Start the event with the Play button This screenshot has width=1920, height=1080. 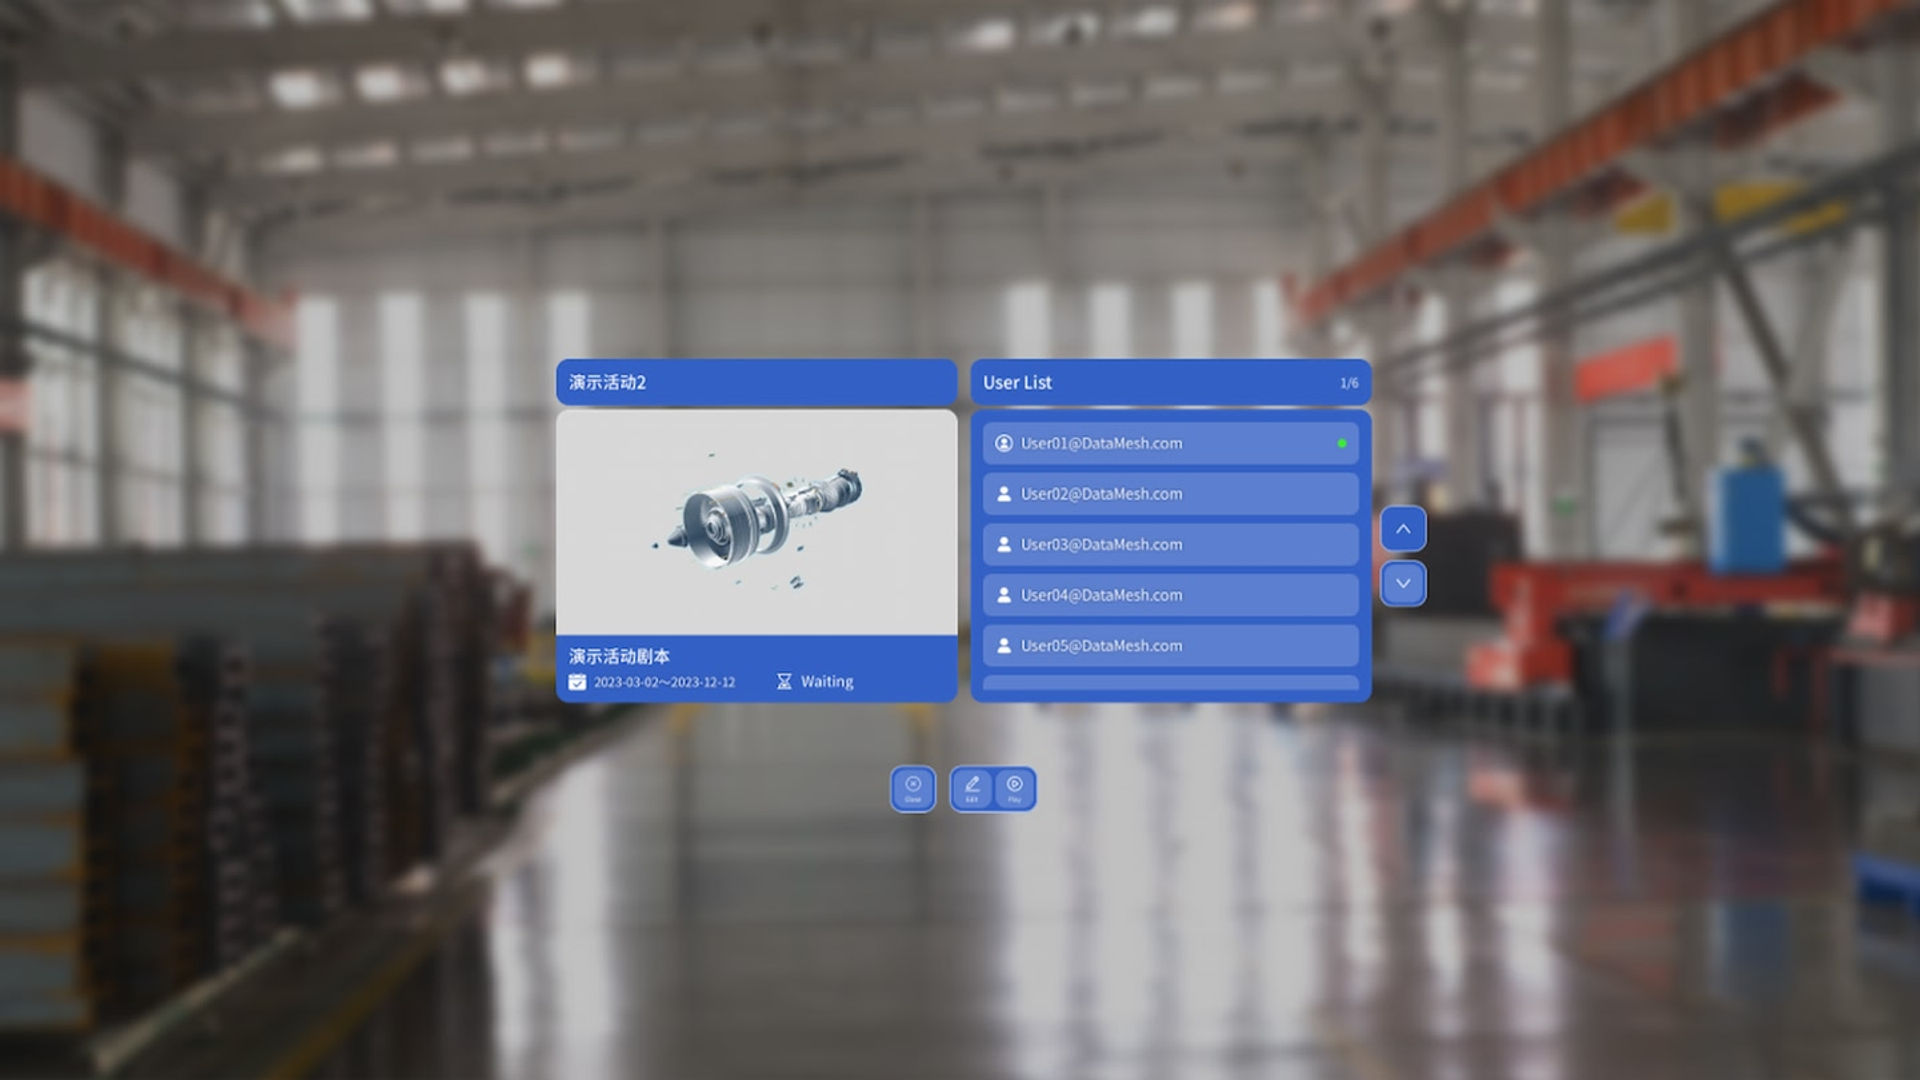[x=1014, y=789]
